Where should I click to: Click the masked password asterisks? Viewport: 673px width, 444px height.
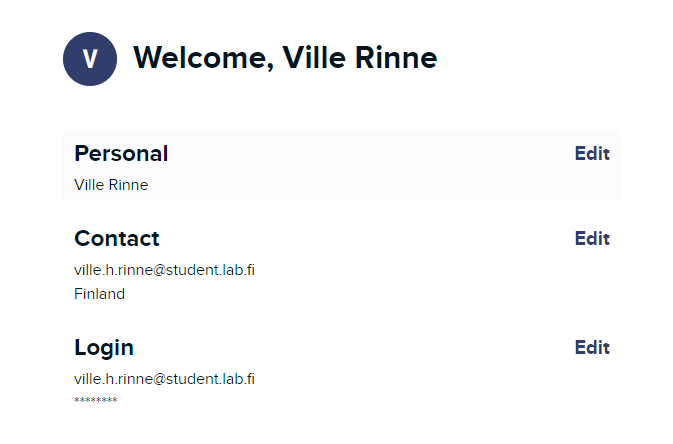96,401
